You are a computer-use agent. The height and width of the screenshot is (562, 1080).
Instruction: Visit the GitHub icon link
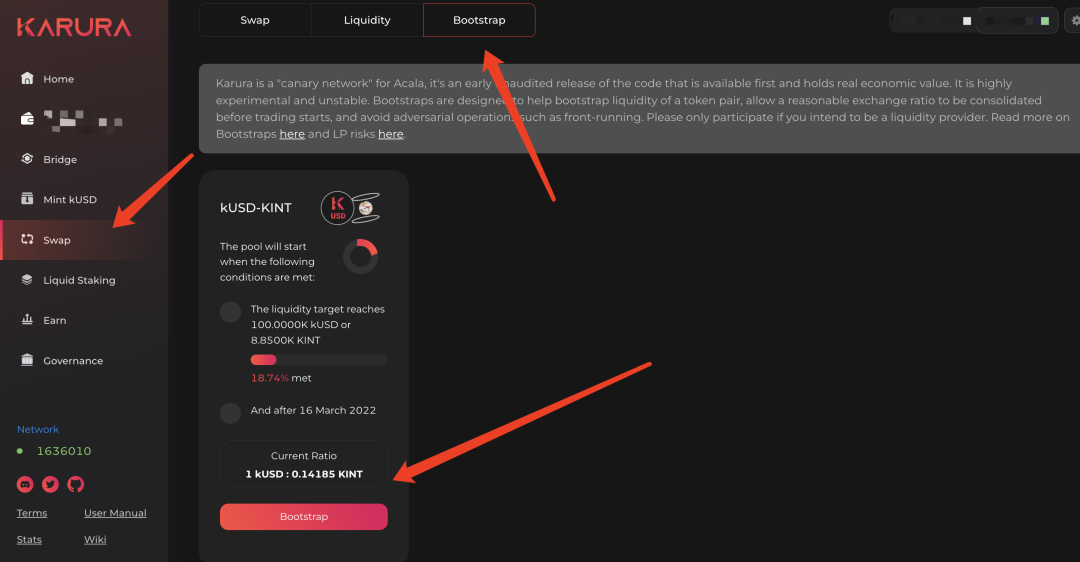point(76,484)
